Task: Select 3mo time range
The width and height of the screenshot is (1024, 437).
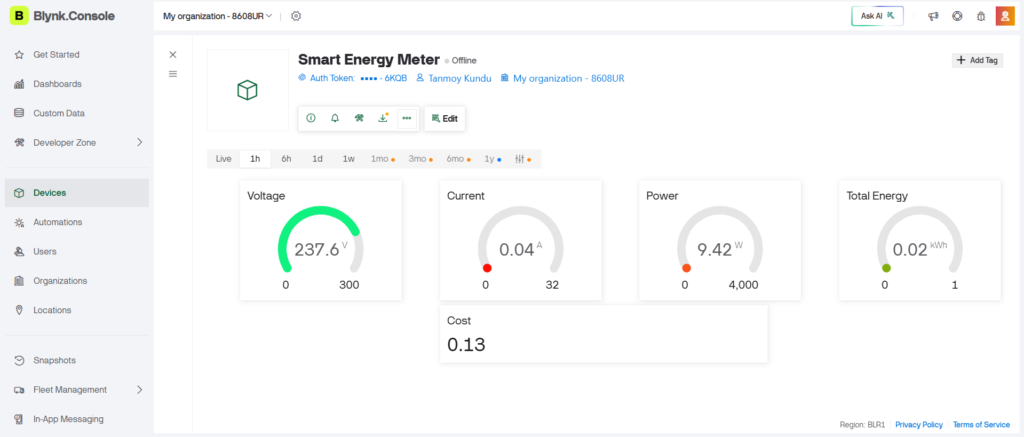Action: (x=421, y=159)
